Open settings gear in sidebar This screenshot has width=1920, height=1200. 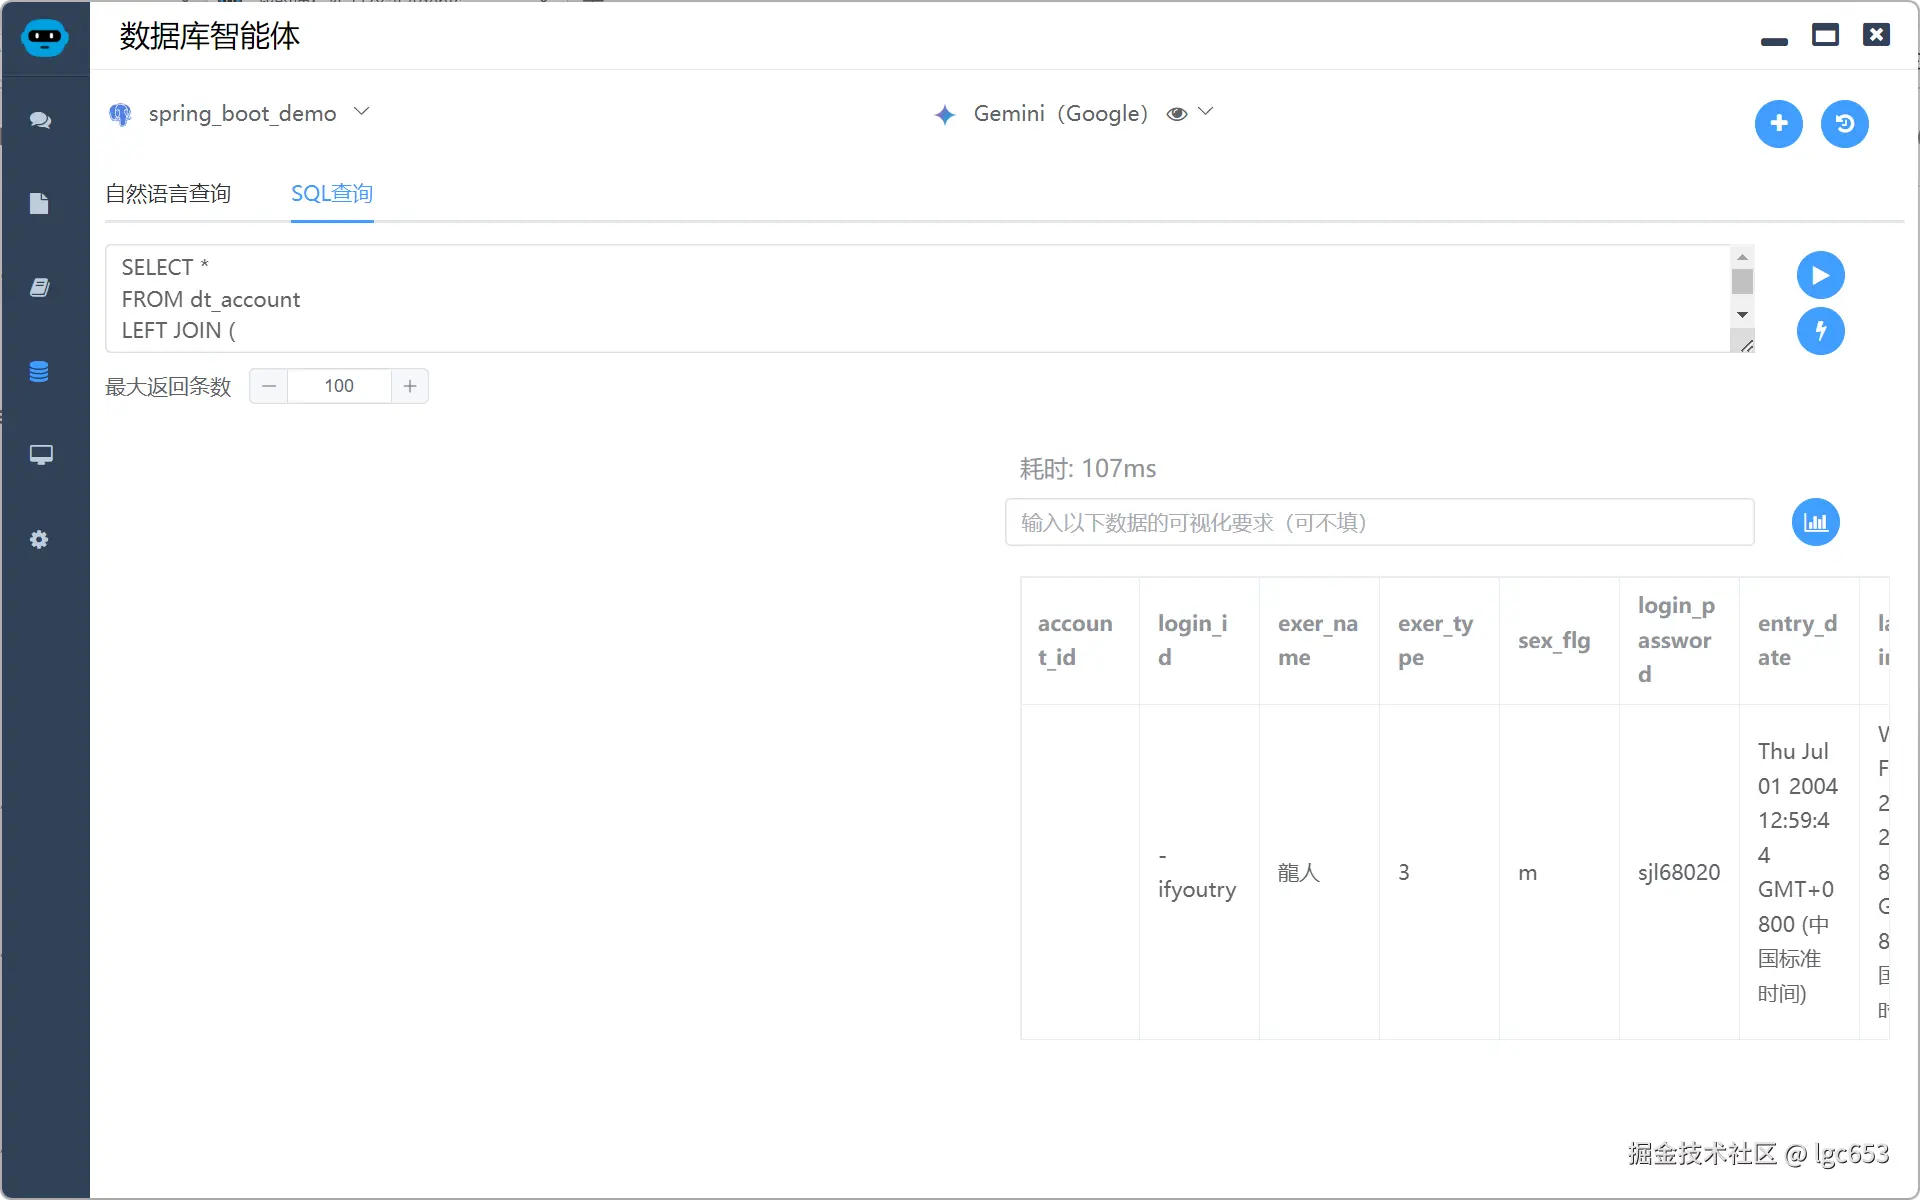(40, 540)
